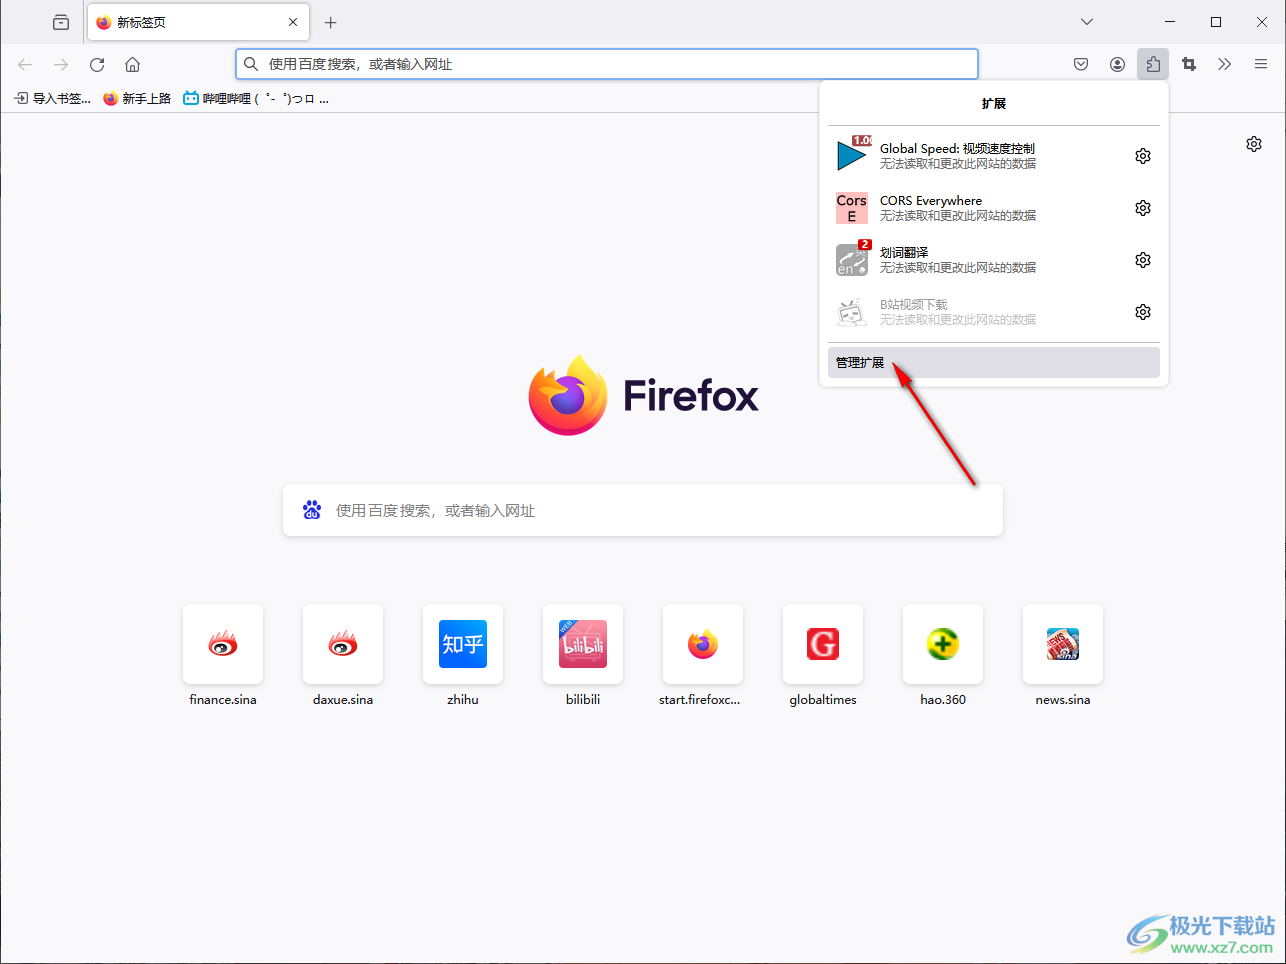
Task: Open the account profile icon
Action: [x=1117, y=64]
